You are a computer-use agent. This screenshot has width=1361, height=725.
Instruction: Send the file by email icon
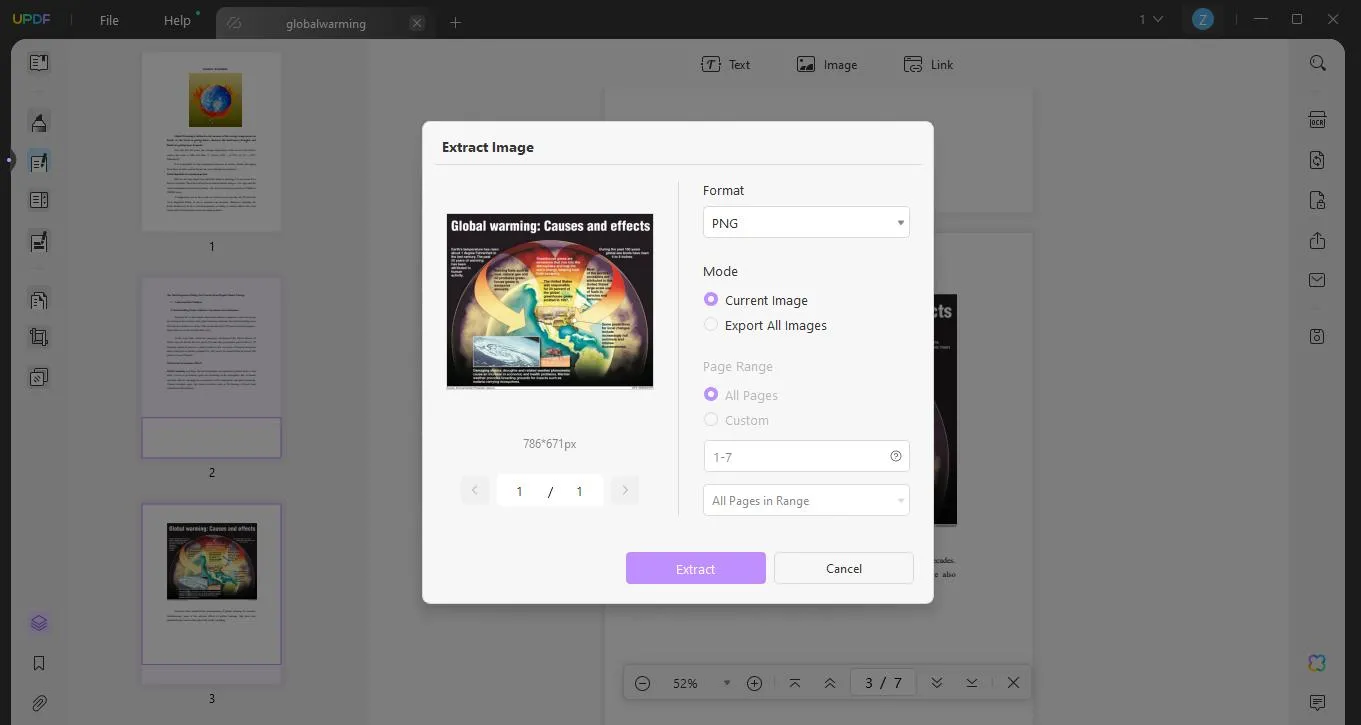click(1318, 281)
